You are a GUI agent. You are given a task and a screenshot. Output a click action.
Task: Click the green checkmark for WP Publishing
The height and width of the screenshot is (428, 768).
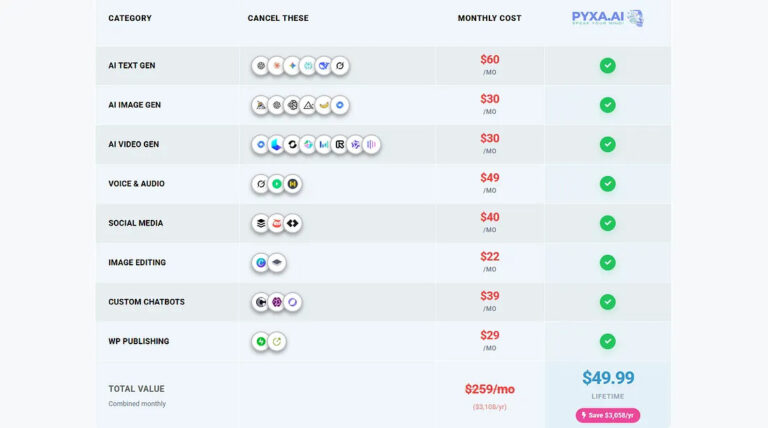(x=607, y=341)
